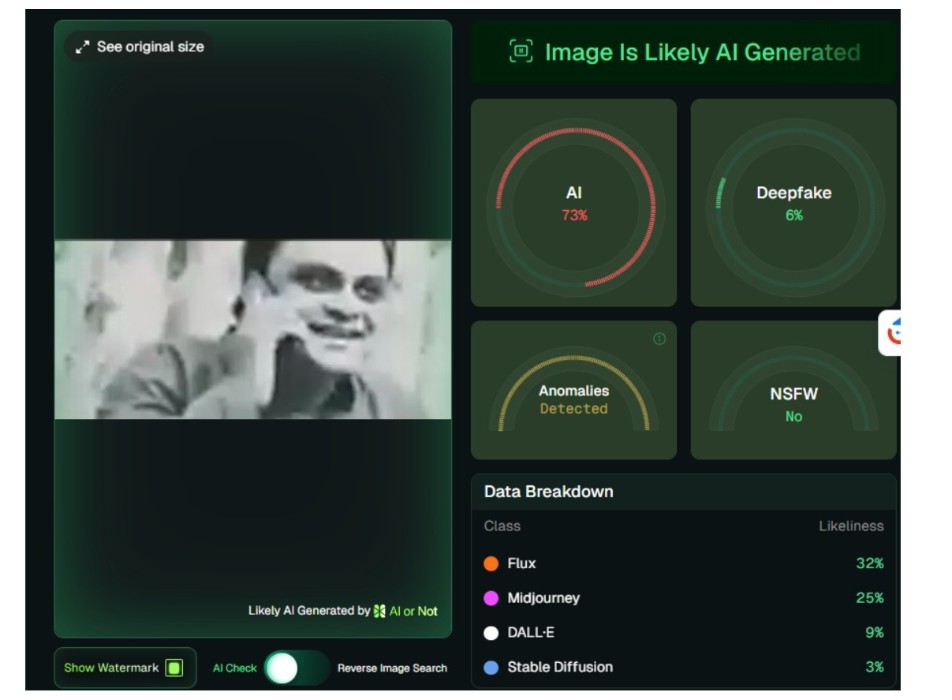Click the white DALL·E class dot

click(x=491, y=633)
